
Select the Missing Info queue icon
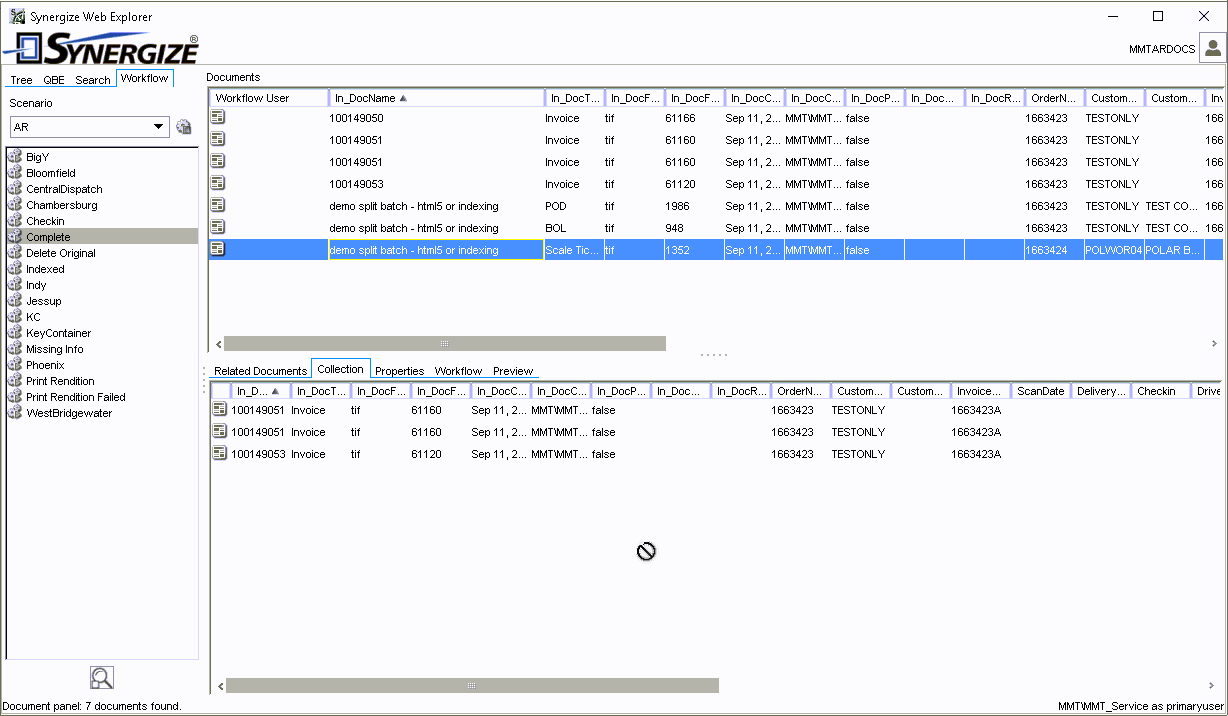coord(15,349)
